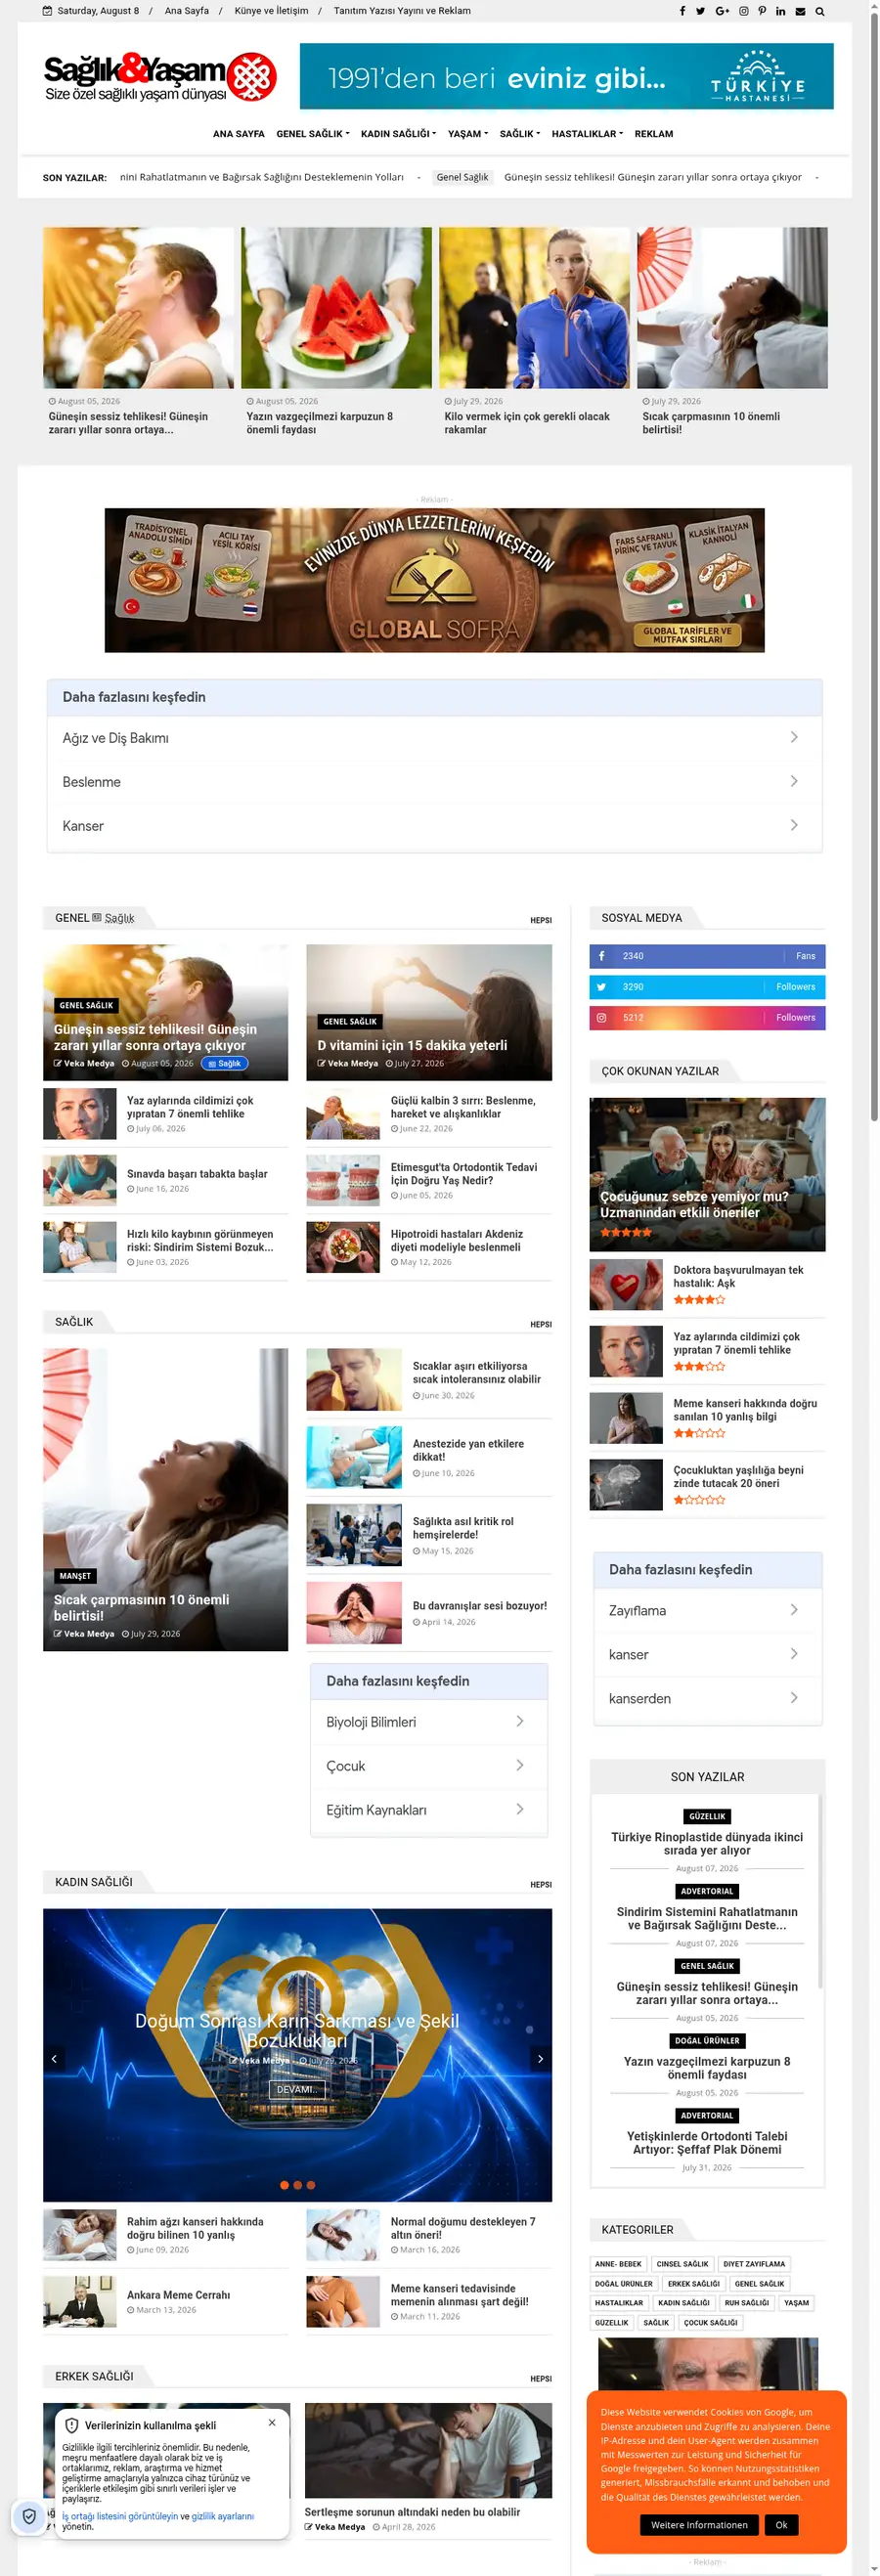Click 'Tanıtım Yazısı Yayını ve Reklam' top link

tap(402, 11)
